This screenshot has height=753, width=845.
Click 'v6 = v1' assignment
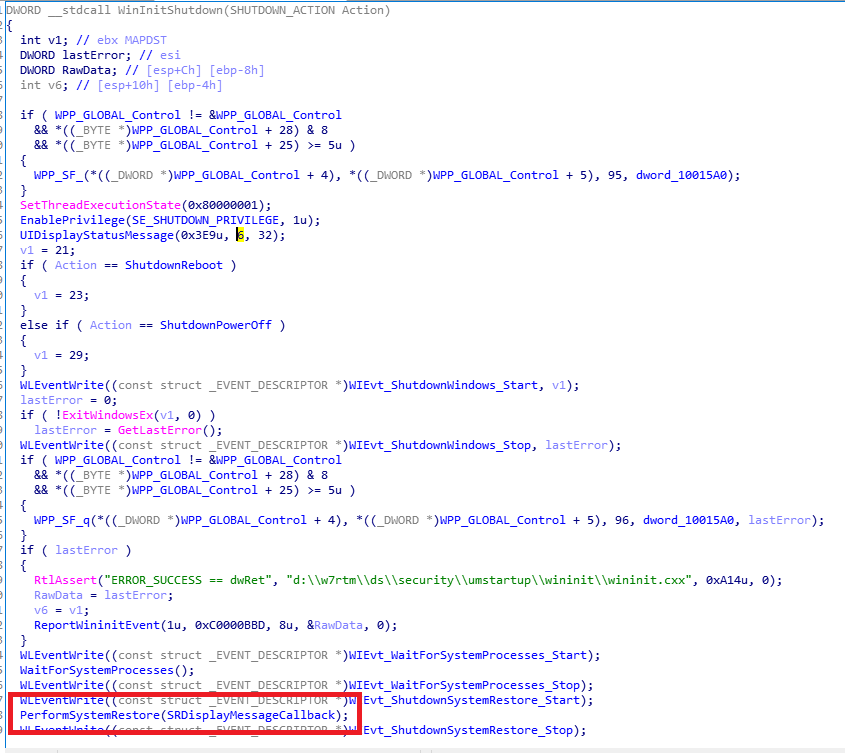point(61,611)
